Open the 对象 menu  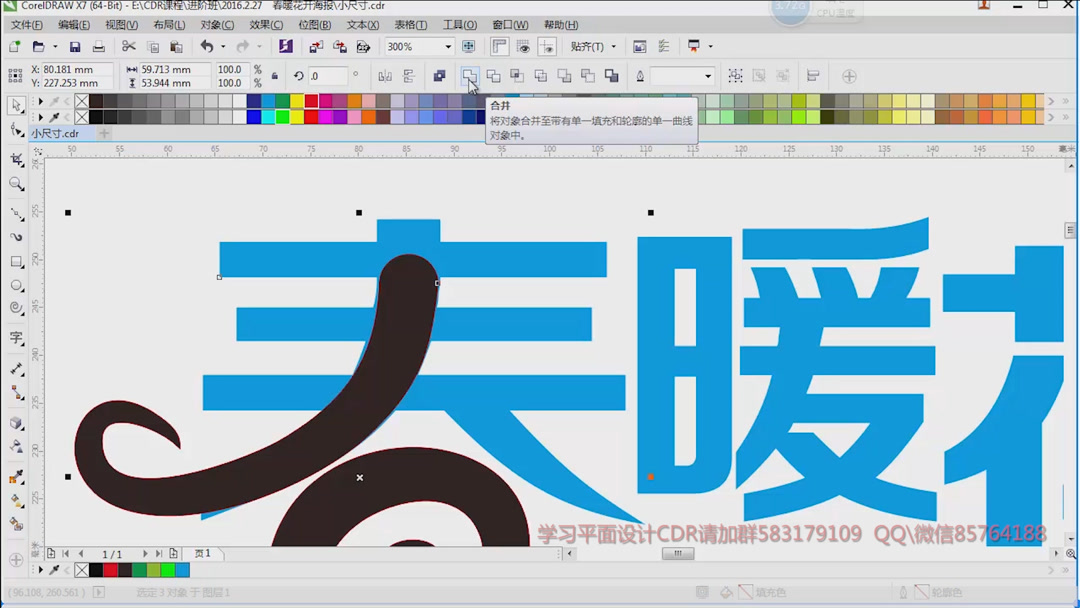pos(217,24)
